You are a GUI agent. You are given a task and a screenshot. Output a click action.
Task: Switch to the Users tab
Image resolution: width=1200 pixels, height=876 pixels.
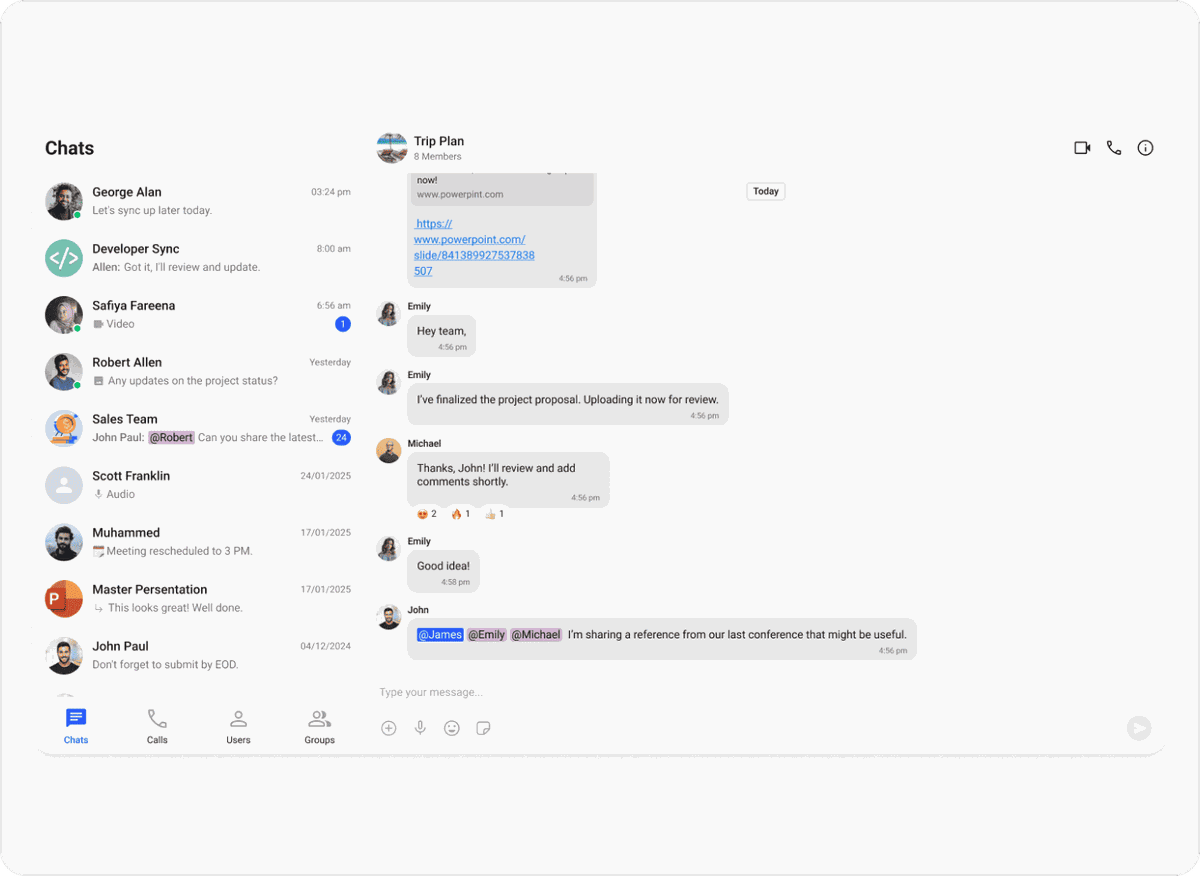pos(238,727)
